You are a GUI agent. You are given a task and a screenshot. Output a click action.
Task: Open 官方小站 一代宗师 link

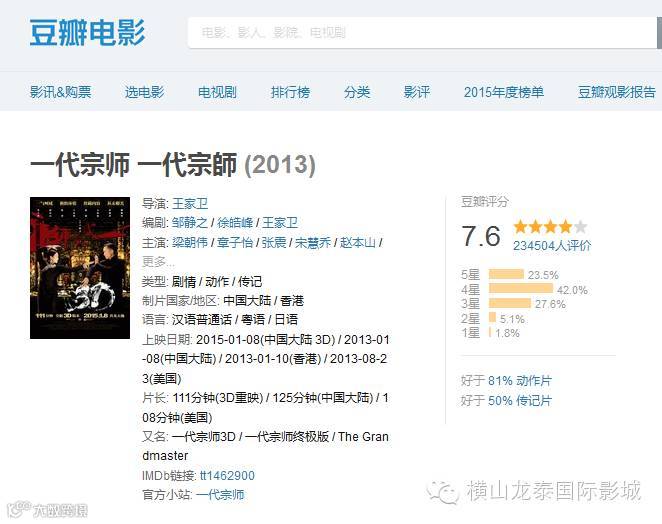[x=220, y=494]
